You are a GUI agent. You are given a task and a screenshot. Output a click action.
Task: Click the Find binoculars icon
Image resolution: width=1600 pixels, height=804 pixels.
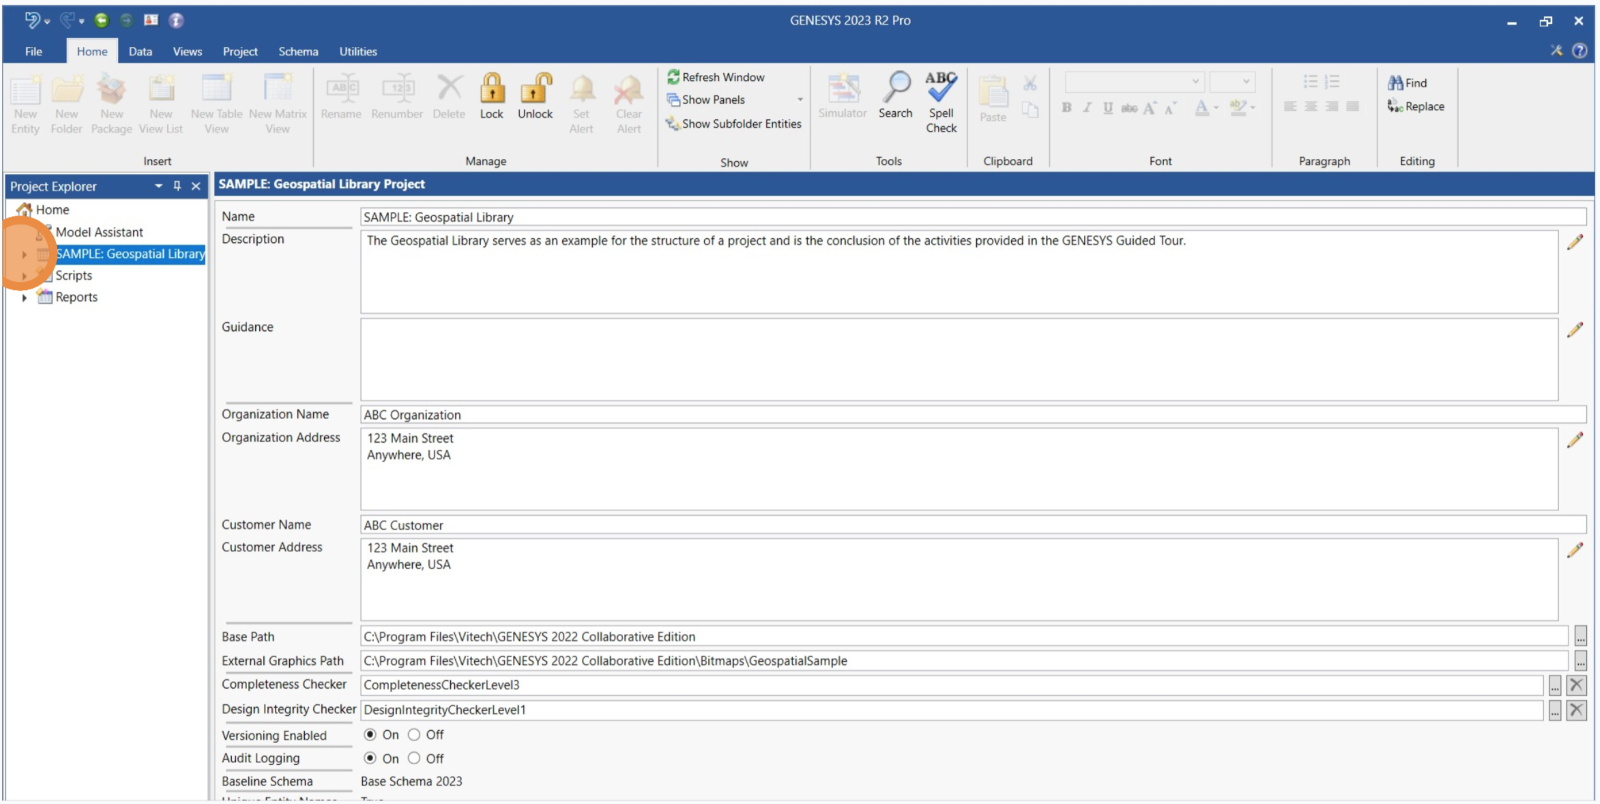(x=1396, y=83)
